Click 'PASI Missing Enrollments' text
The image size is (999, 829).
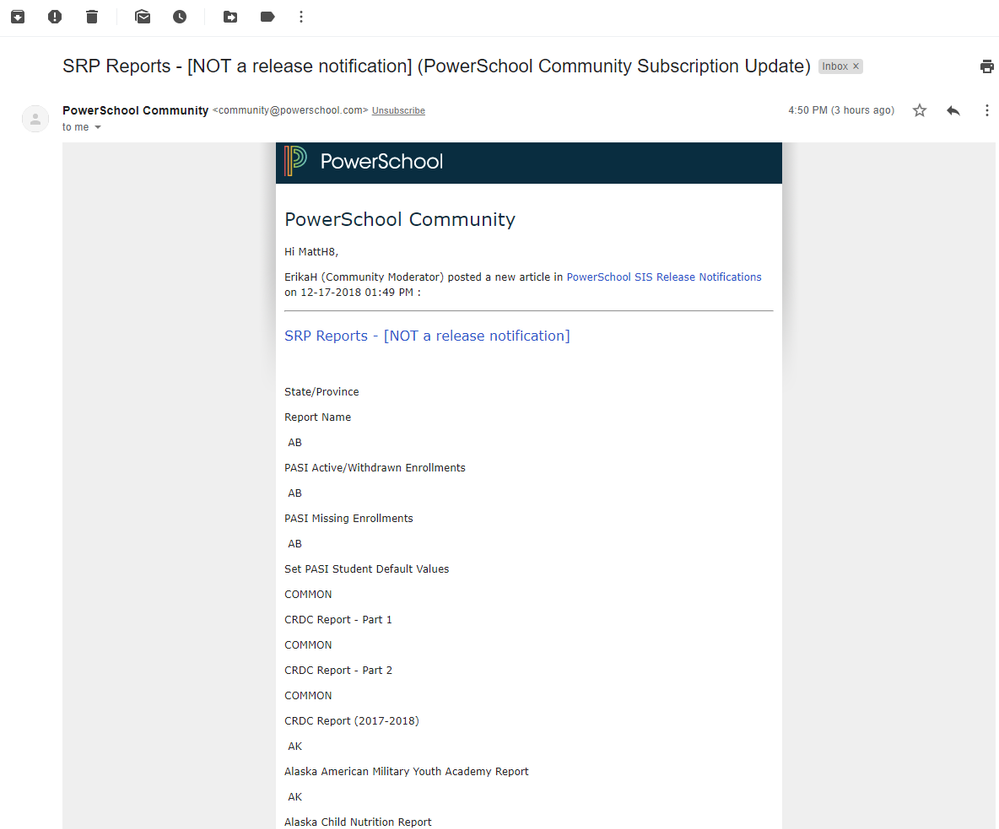pos(349,519)
